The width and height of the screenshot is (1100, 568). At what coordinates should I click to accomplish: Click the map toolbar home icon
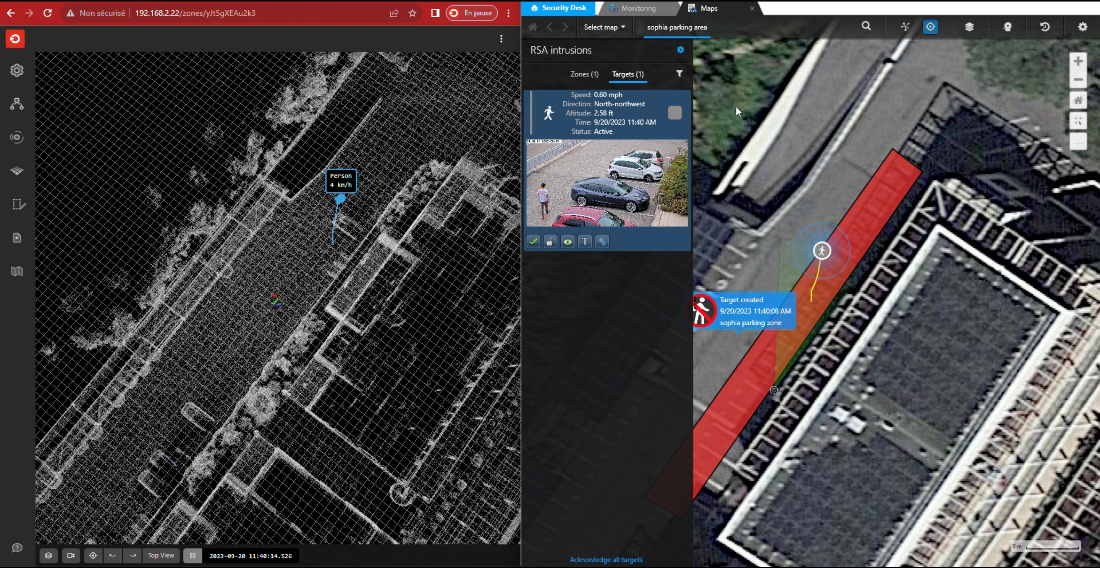click(532, 27)
